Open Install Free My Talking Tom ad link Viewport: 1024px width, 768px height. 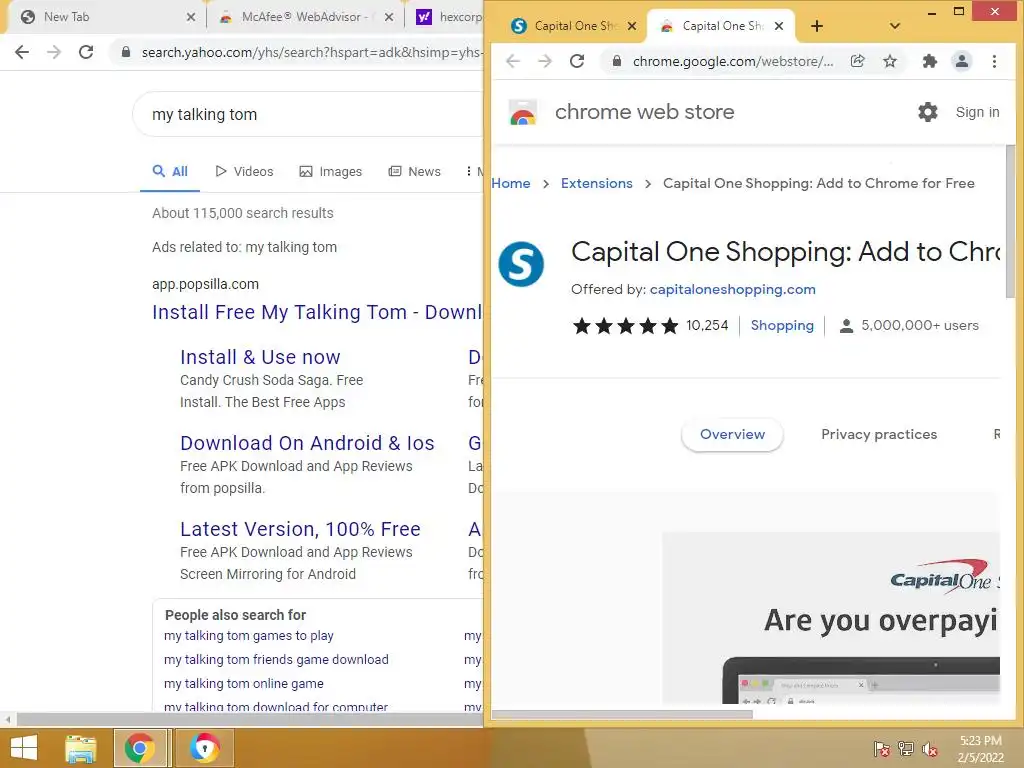[317, 312]
